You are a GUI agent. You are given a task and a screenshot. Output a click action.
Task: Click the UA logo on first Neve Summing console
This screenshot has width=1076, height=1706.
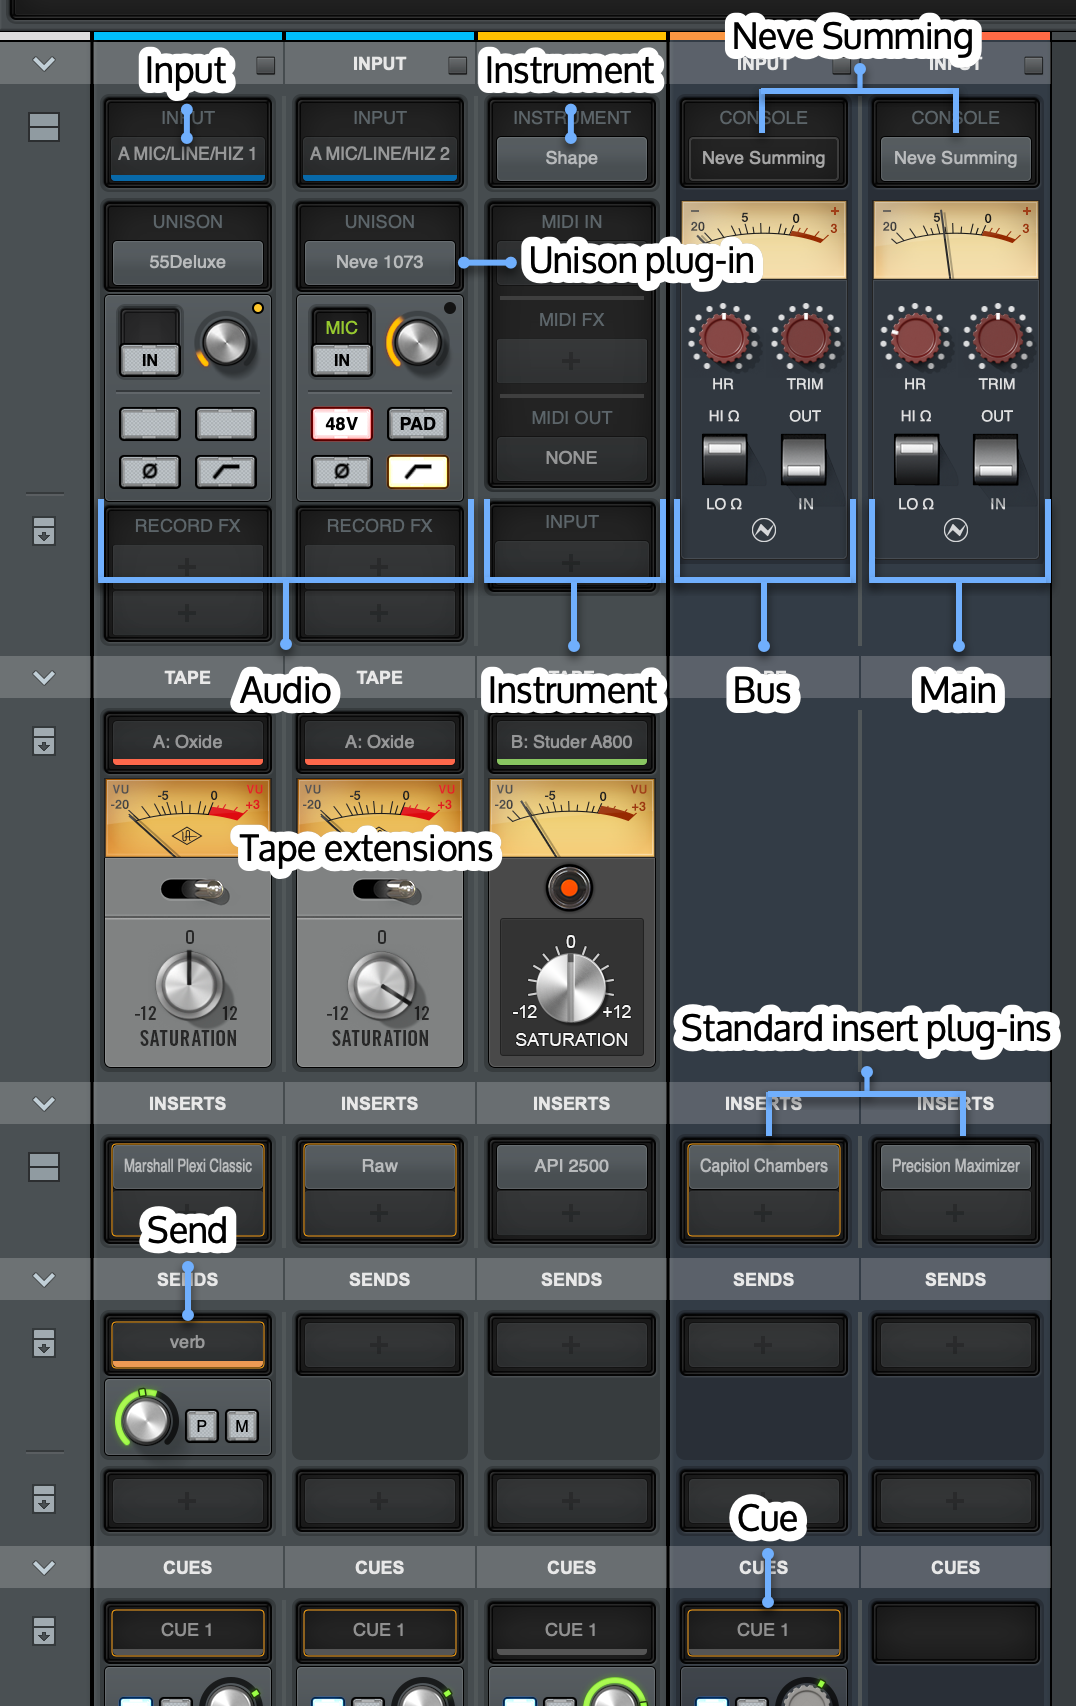click(764, 530)
